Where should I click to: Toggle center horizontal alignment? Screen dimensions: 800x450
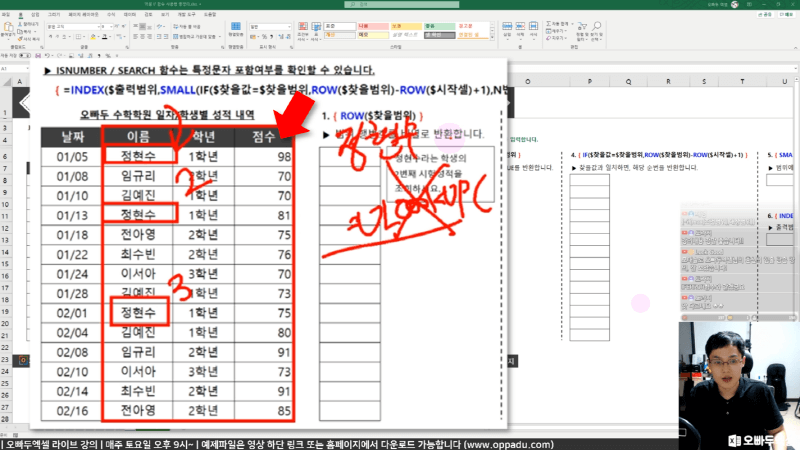142,37
